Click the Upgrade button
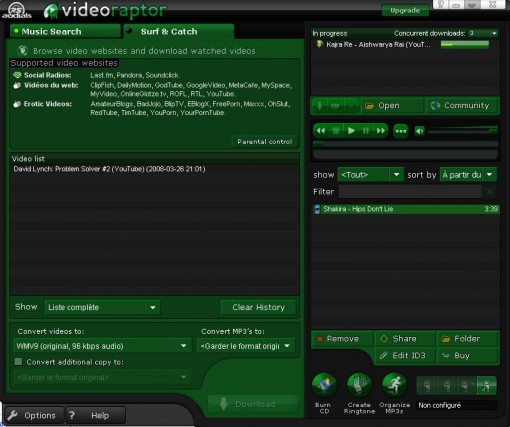 [x=405, y=10]
